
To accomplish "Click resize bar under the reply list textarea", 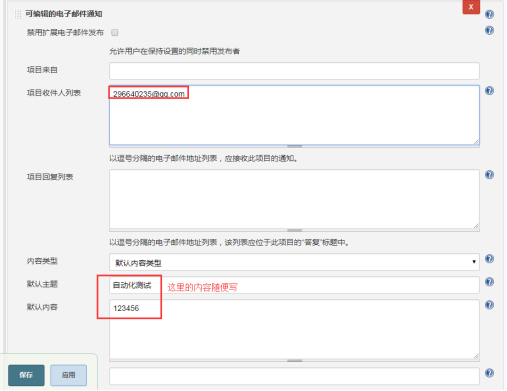I will pyautogui.click(x=294, y=230).
